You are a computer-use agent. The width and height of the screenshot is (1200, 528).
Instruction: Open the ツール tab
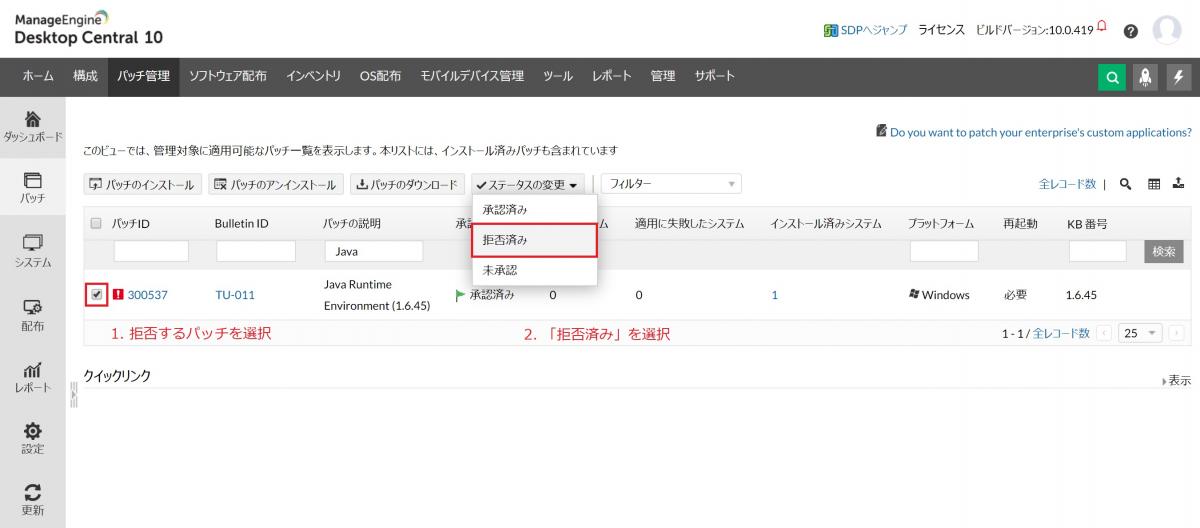click(558, 77)
